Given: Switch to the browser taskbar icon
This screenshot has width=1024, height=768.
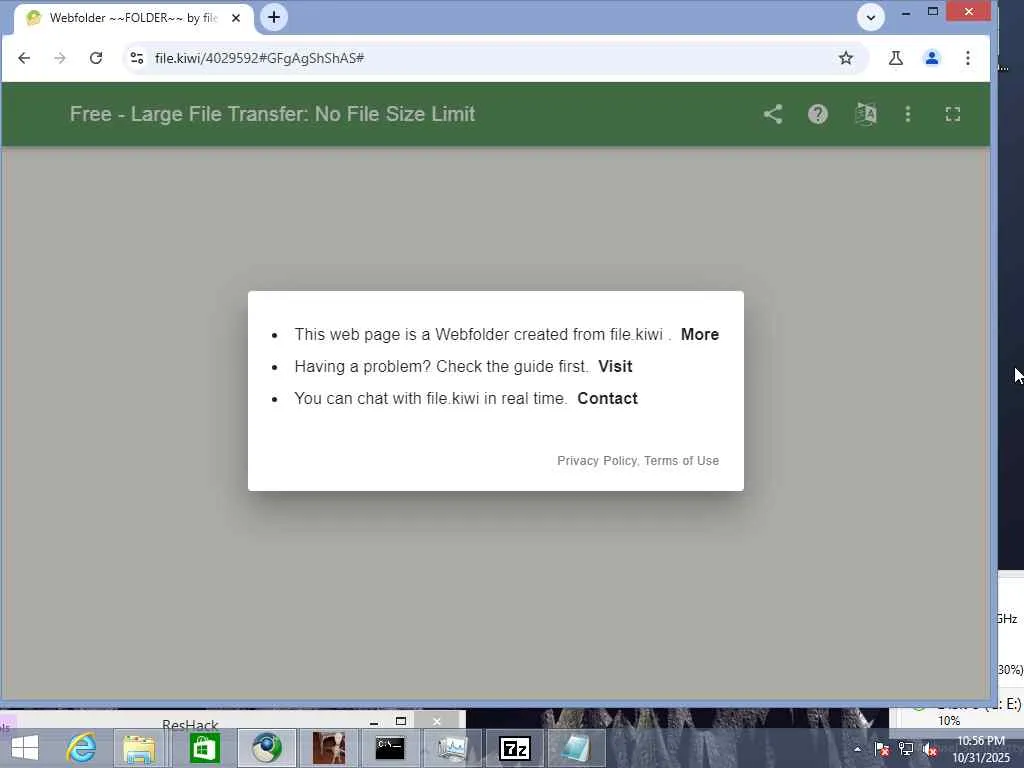Looking at the screenshot, I should (x=267, y=748).
